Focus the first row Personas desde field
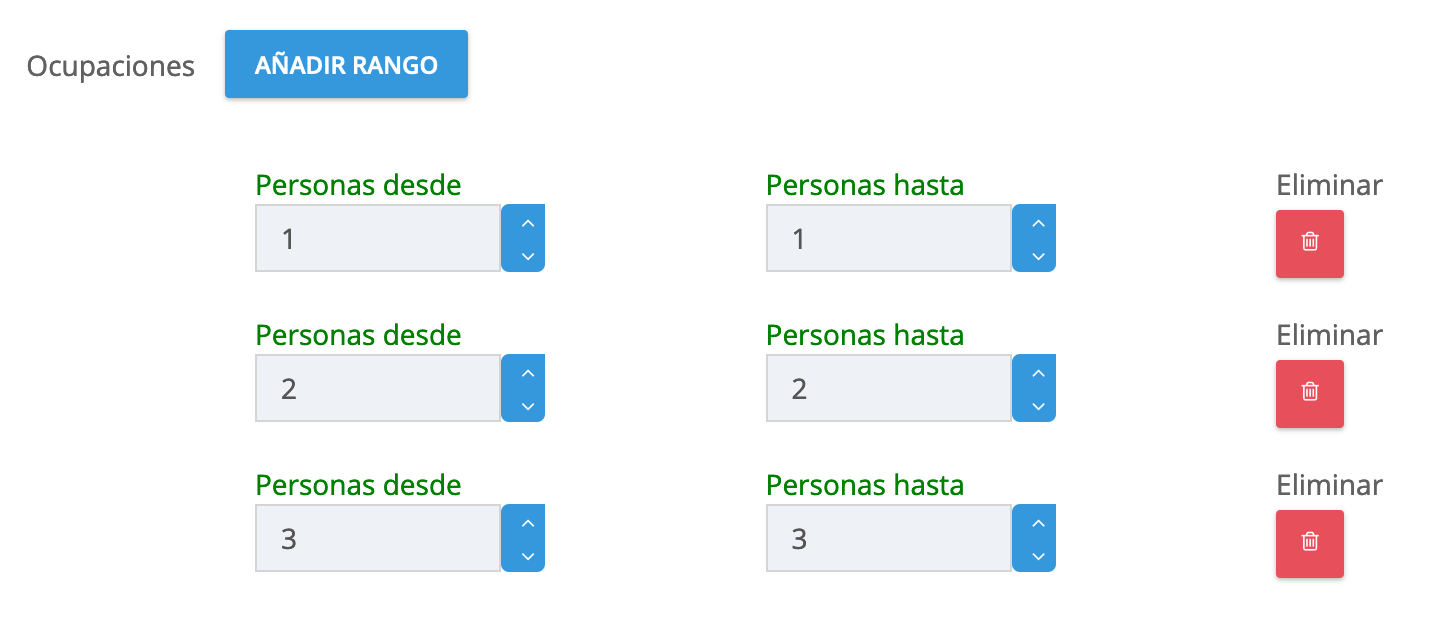The height and width of the screenshot is (628, 1434). pyautogui.click(x=378, y=239)
